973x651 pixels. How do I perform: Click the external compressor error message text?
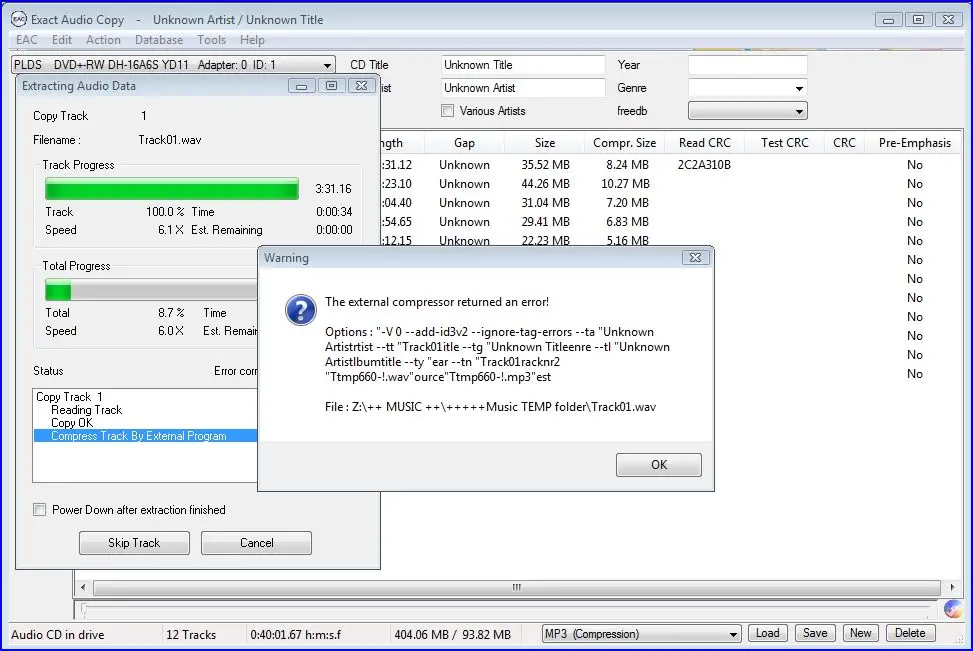pos(437,302)
